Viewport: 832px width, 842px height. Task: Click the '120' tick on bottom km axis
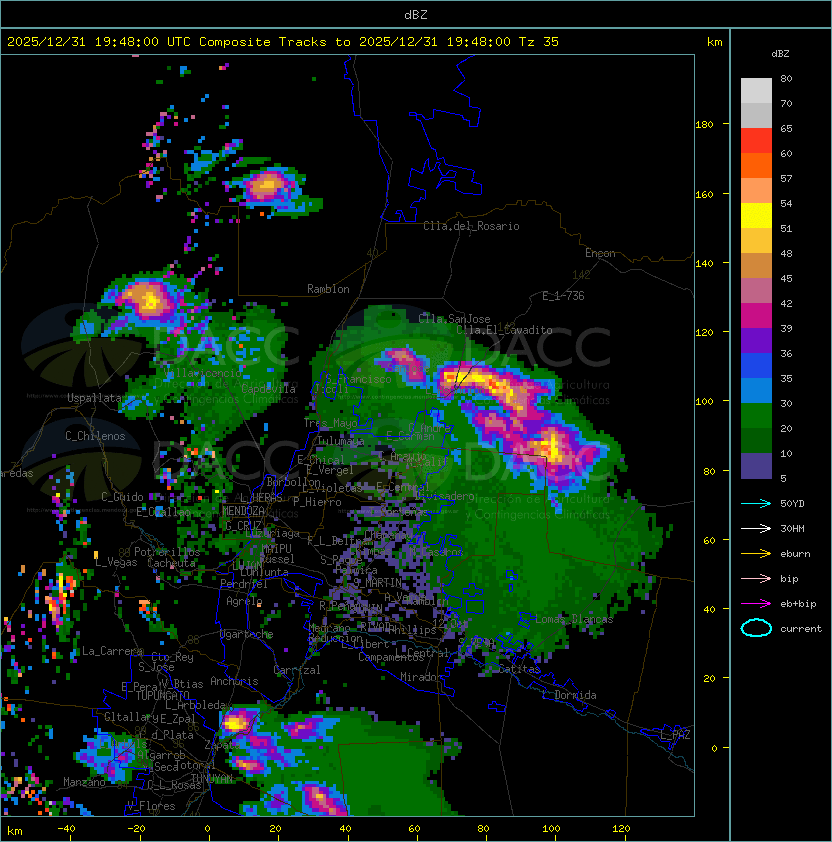[x=621, y=829]
